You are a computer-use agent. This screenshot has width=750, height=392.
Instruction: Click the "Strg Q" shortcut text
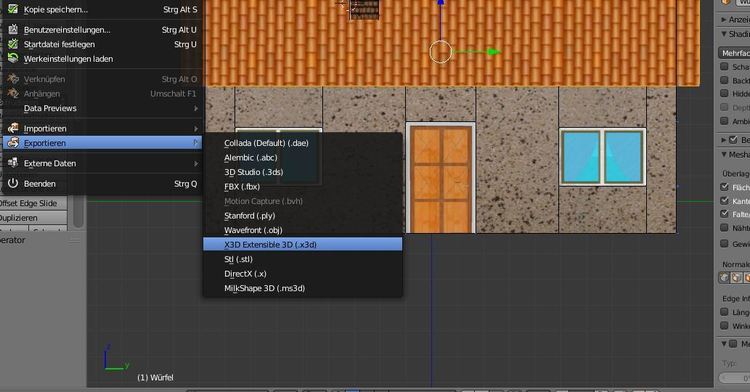(x=186, y=184)
